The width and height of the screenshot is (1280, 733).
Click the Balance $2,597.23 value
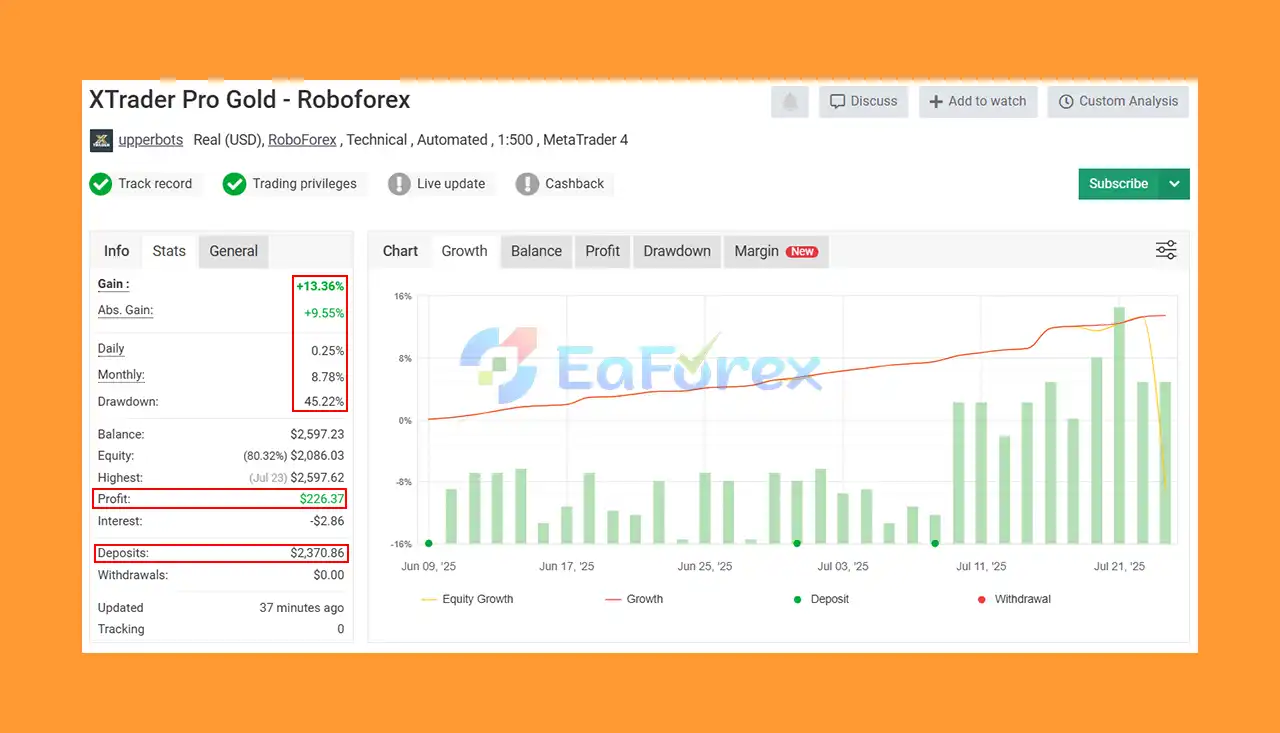[317, 435]
